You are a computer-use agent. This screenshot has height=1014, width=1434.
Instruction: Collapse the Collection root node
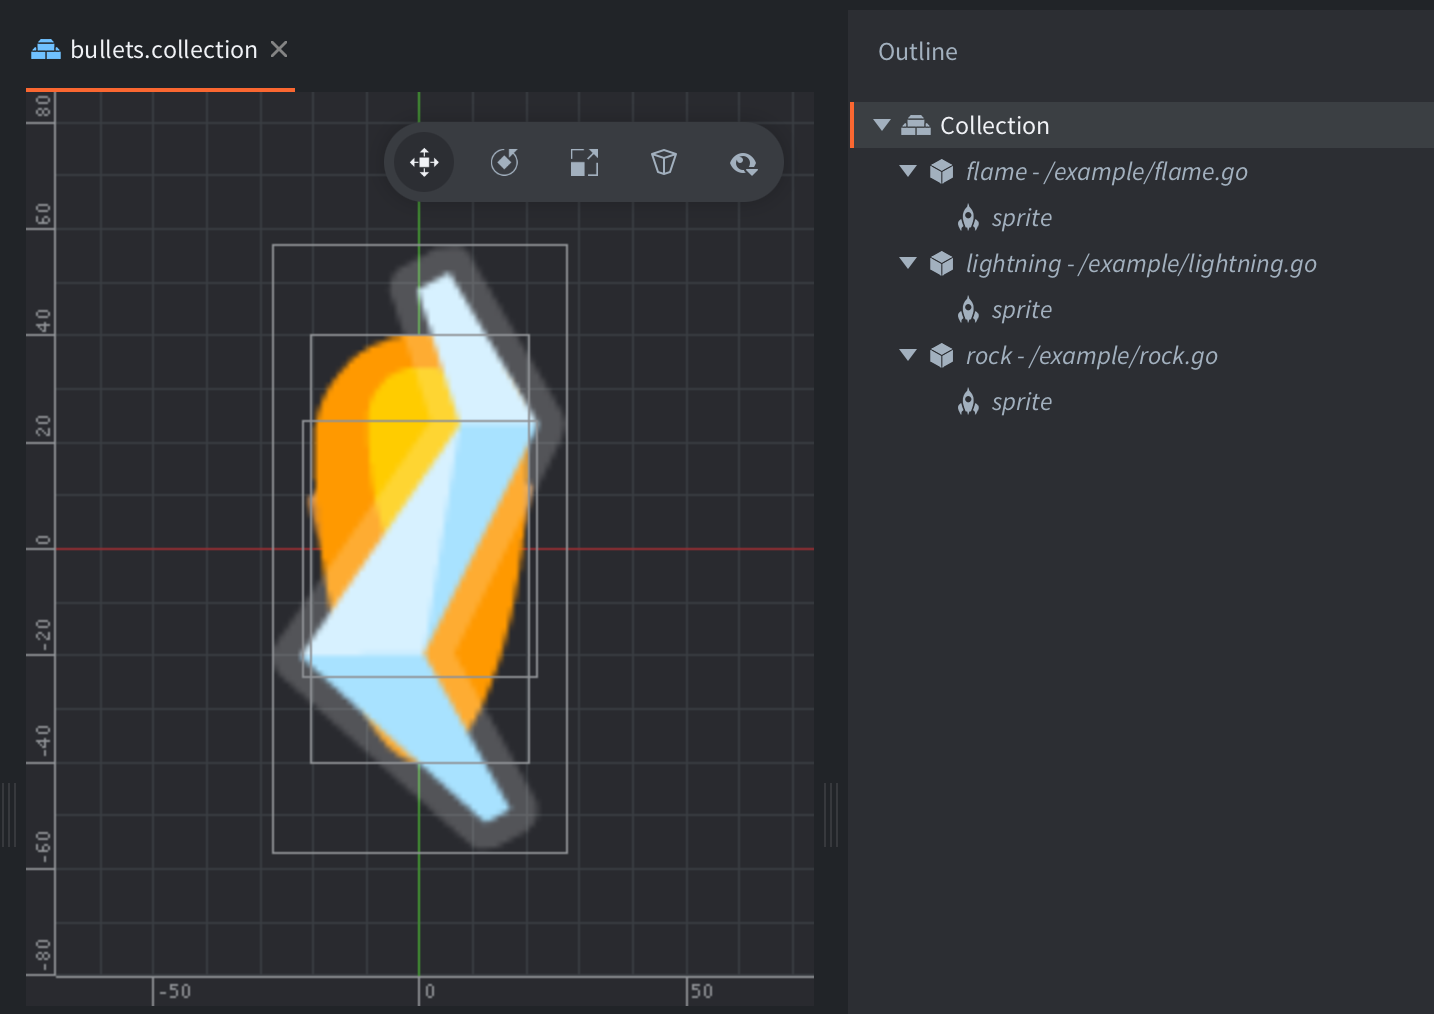(882, 126)
